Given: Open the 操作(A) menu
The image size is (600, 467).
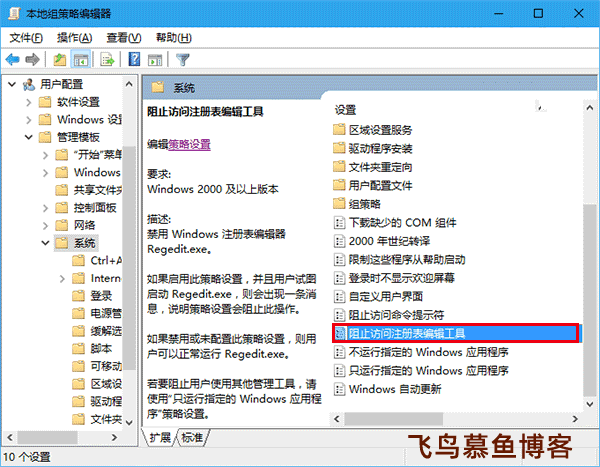Looking at the screenshot, I should click(x=74, y=38).
